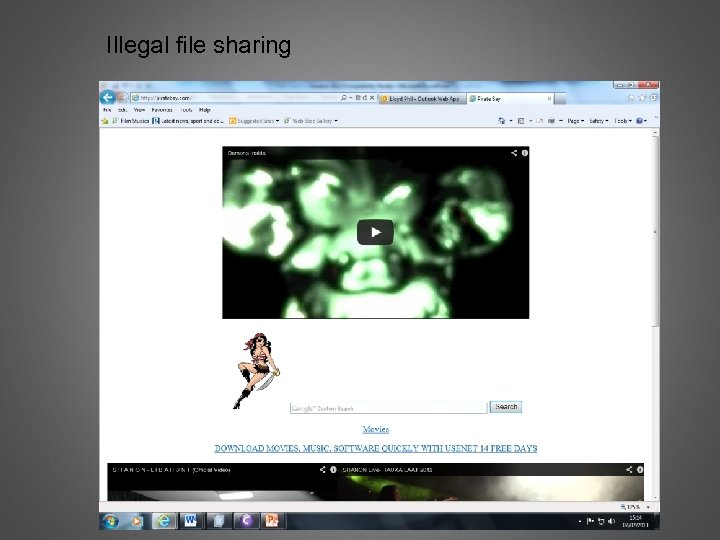Select the Pirate Bay tab
This screenshot has width=720, height=540.
tap(510, 98)
